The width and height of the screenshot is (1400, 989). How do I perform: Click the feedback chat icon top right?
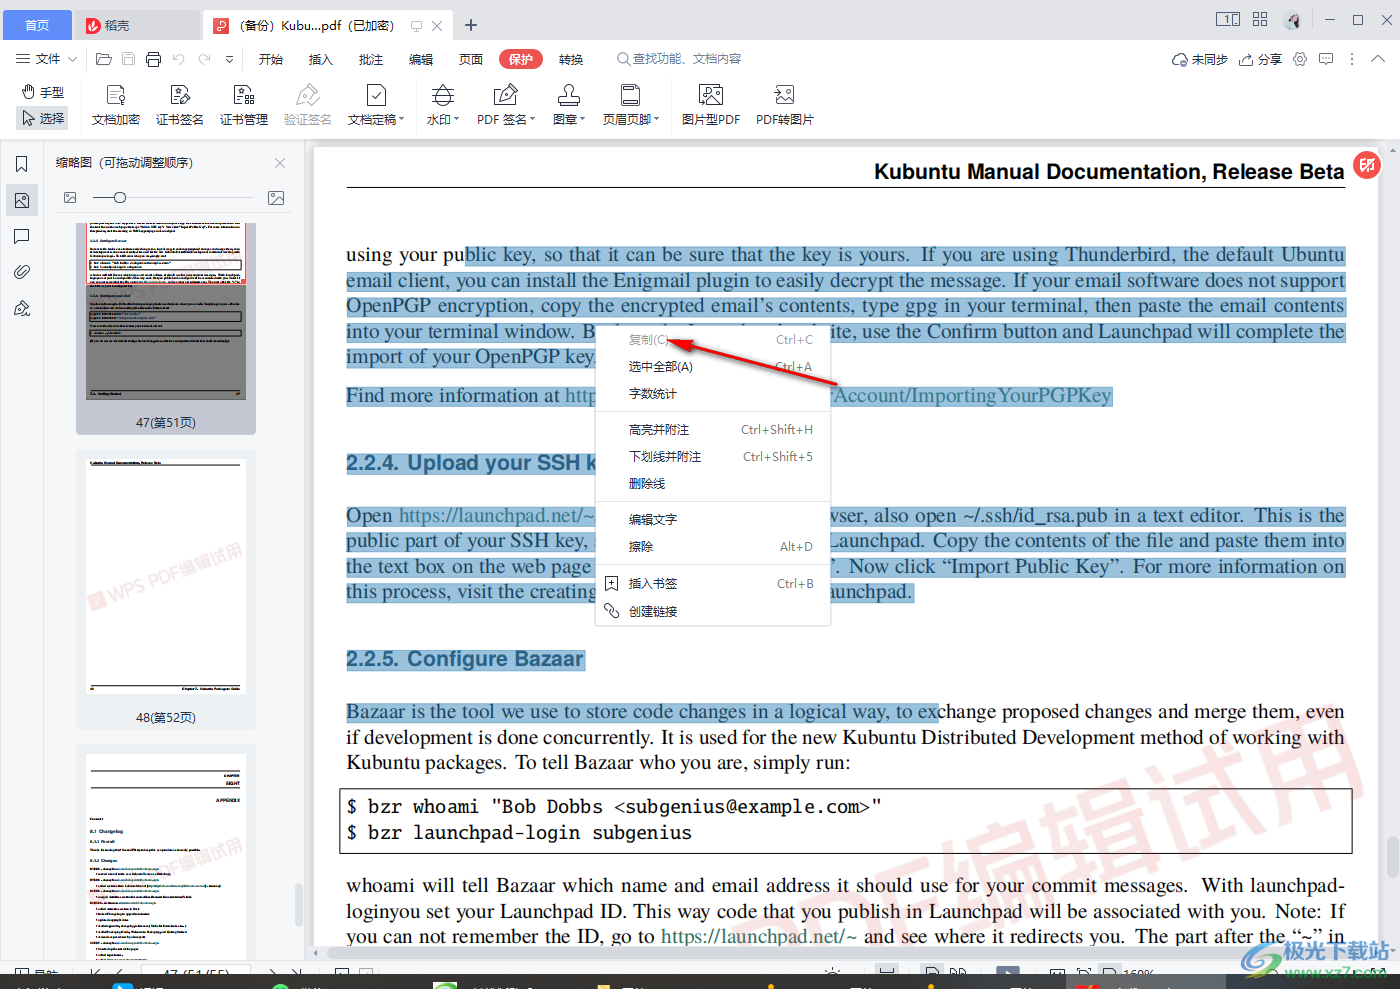coord(1326,59)
